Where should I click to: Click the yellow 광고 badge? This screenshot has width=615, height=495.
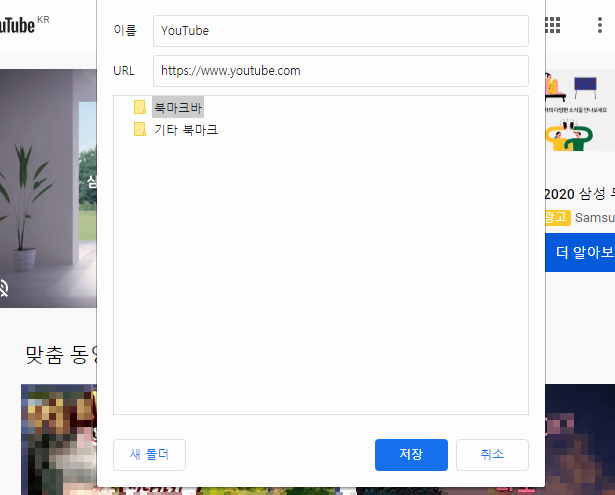click(557, 218)
